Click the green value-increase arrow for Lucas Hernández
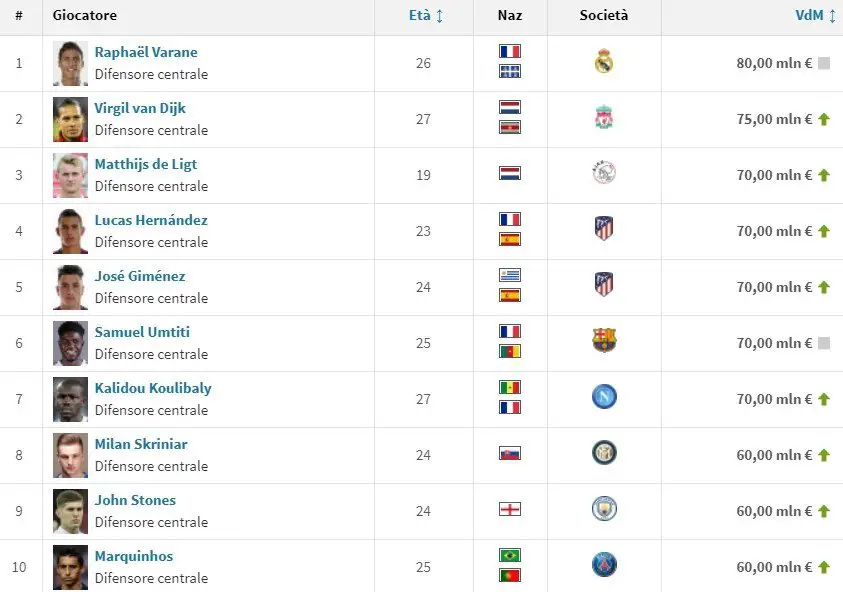 [x=824, y=231]
